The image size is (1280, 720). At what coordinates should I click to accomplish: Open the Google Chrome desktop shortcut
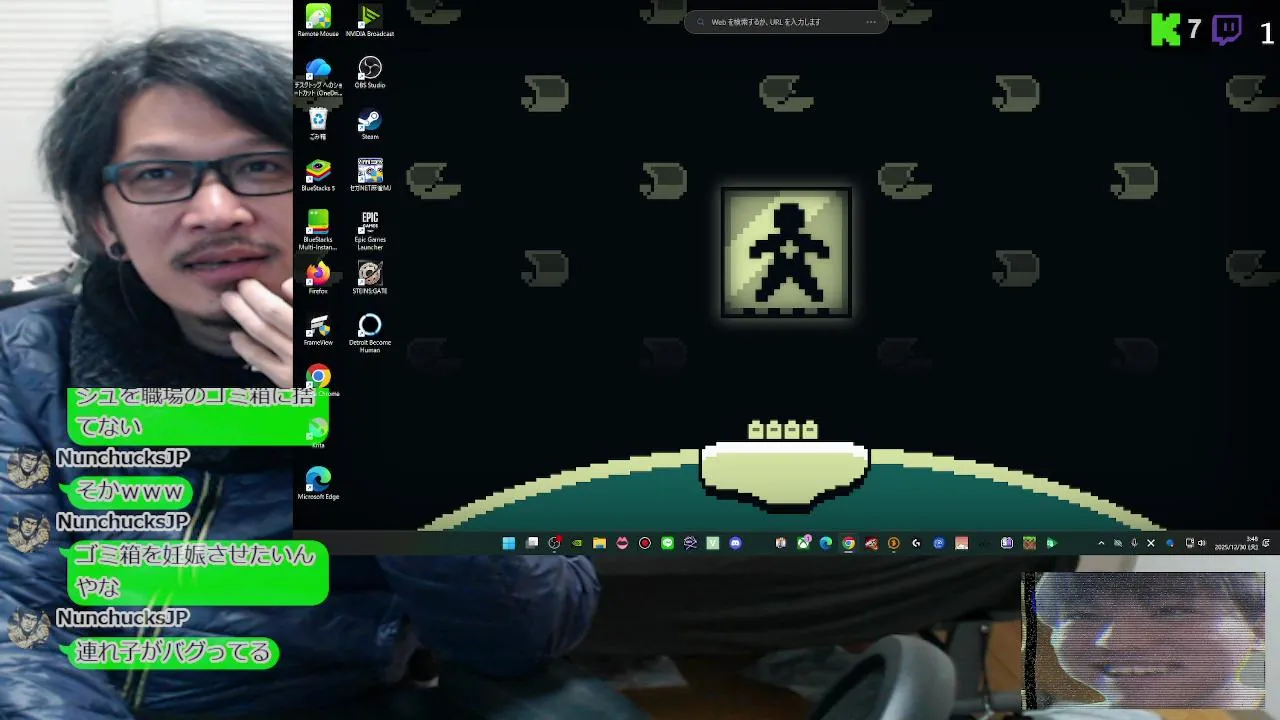tap(318, 380)
